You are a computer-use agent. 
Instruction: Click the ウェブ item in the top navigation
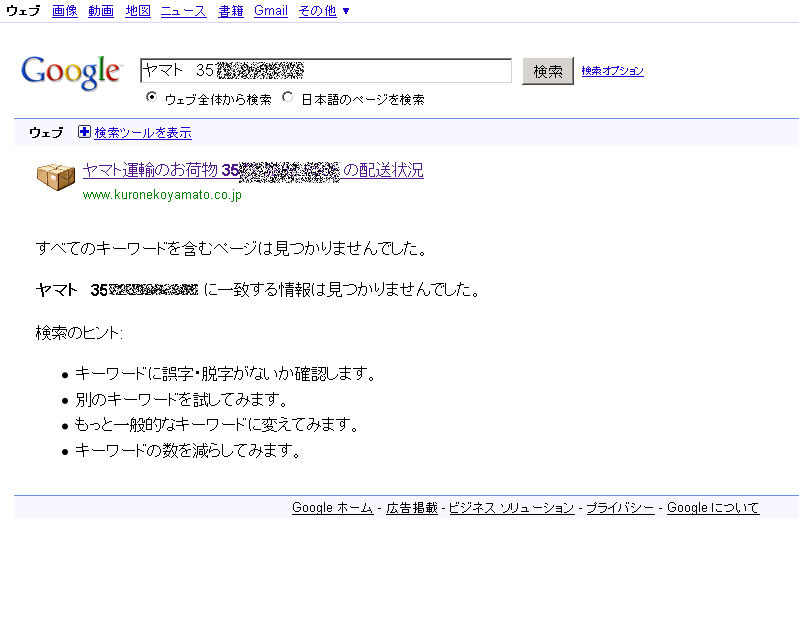click(x=23, y=11)
